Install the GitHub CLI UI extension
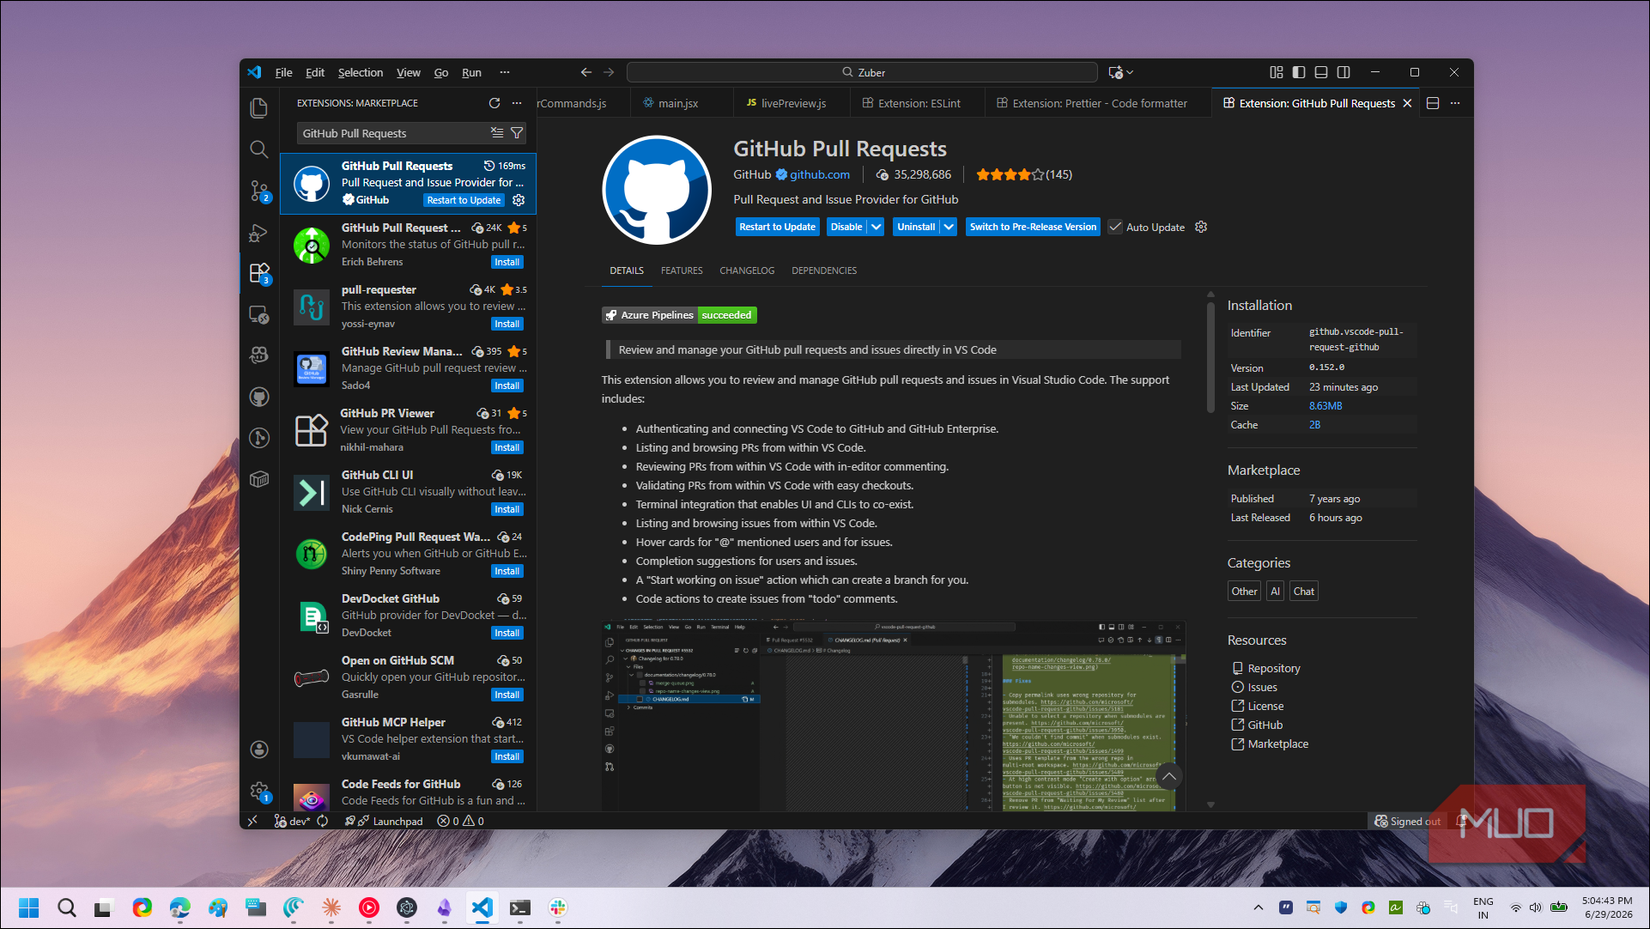Screen dimensions: 1650x929 tap(507, 509)
